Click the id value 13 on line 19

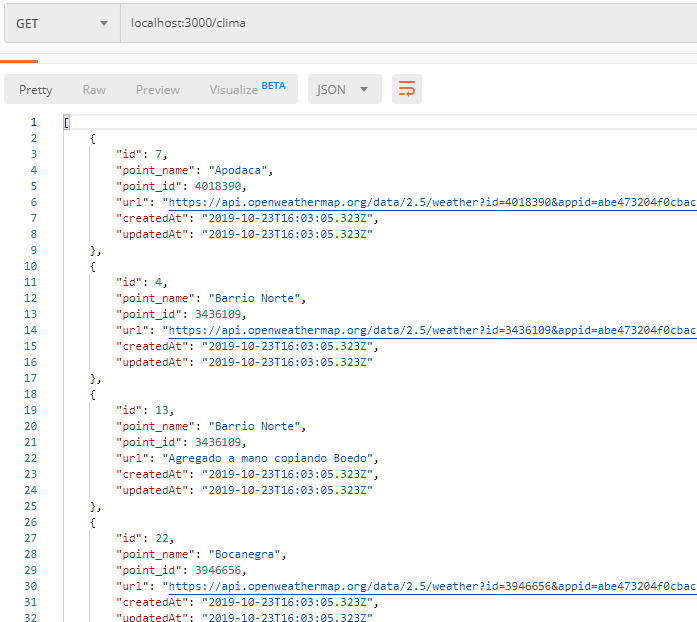coord(162,410)
